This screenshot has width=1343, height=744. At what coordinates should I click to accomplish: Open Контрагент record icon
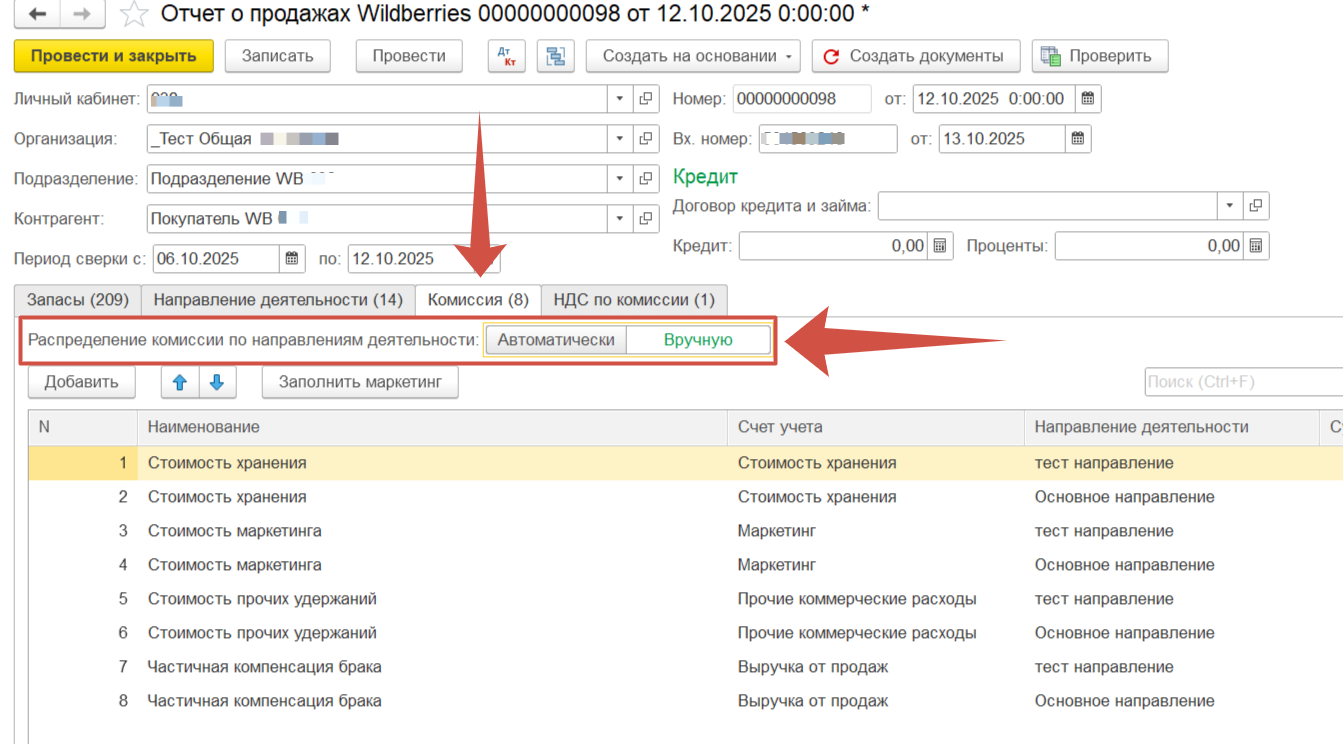[x=646, y=219]
